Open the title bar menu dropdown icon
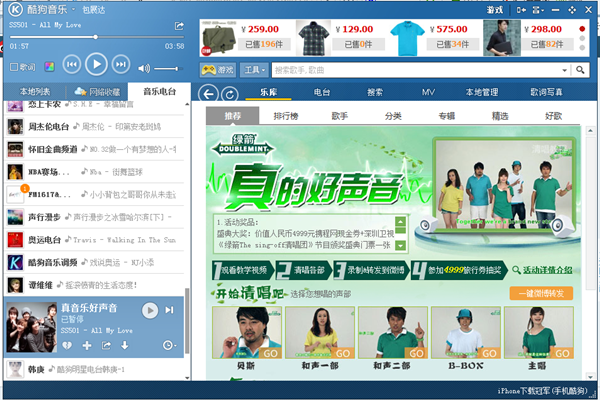This screenshot has width=600, height=400. [x=538, y=10]
